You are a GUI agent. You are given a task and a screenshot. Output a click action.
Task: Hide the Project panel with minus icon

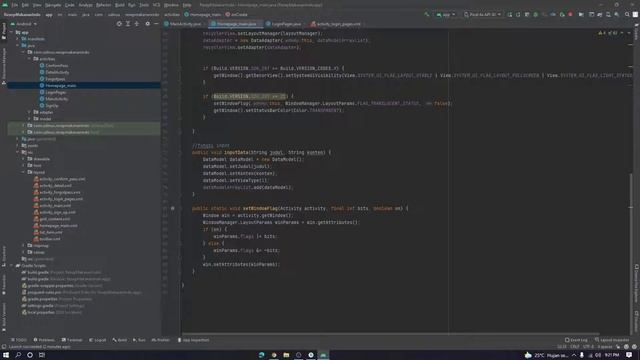[x=156, y=24]
